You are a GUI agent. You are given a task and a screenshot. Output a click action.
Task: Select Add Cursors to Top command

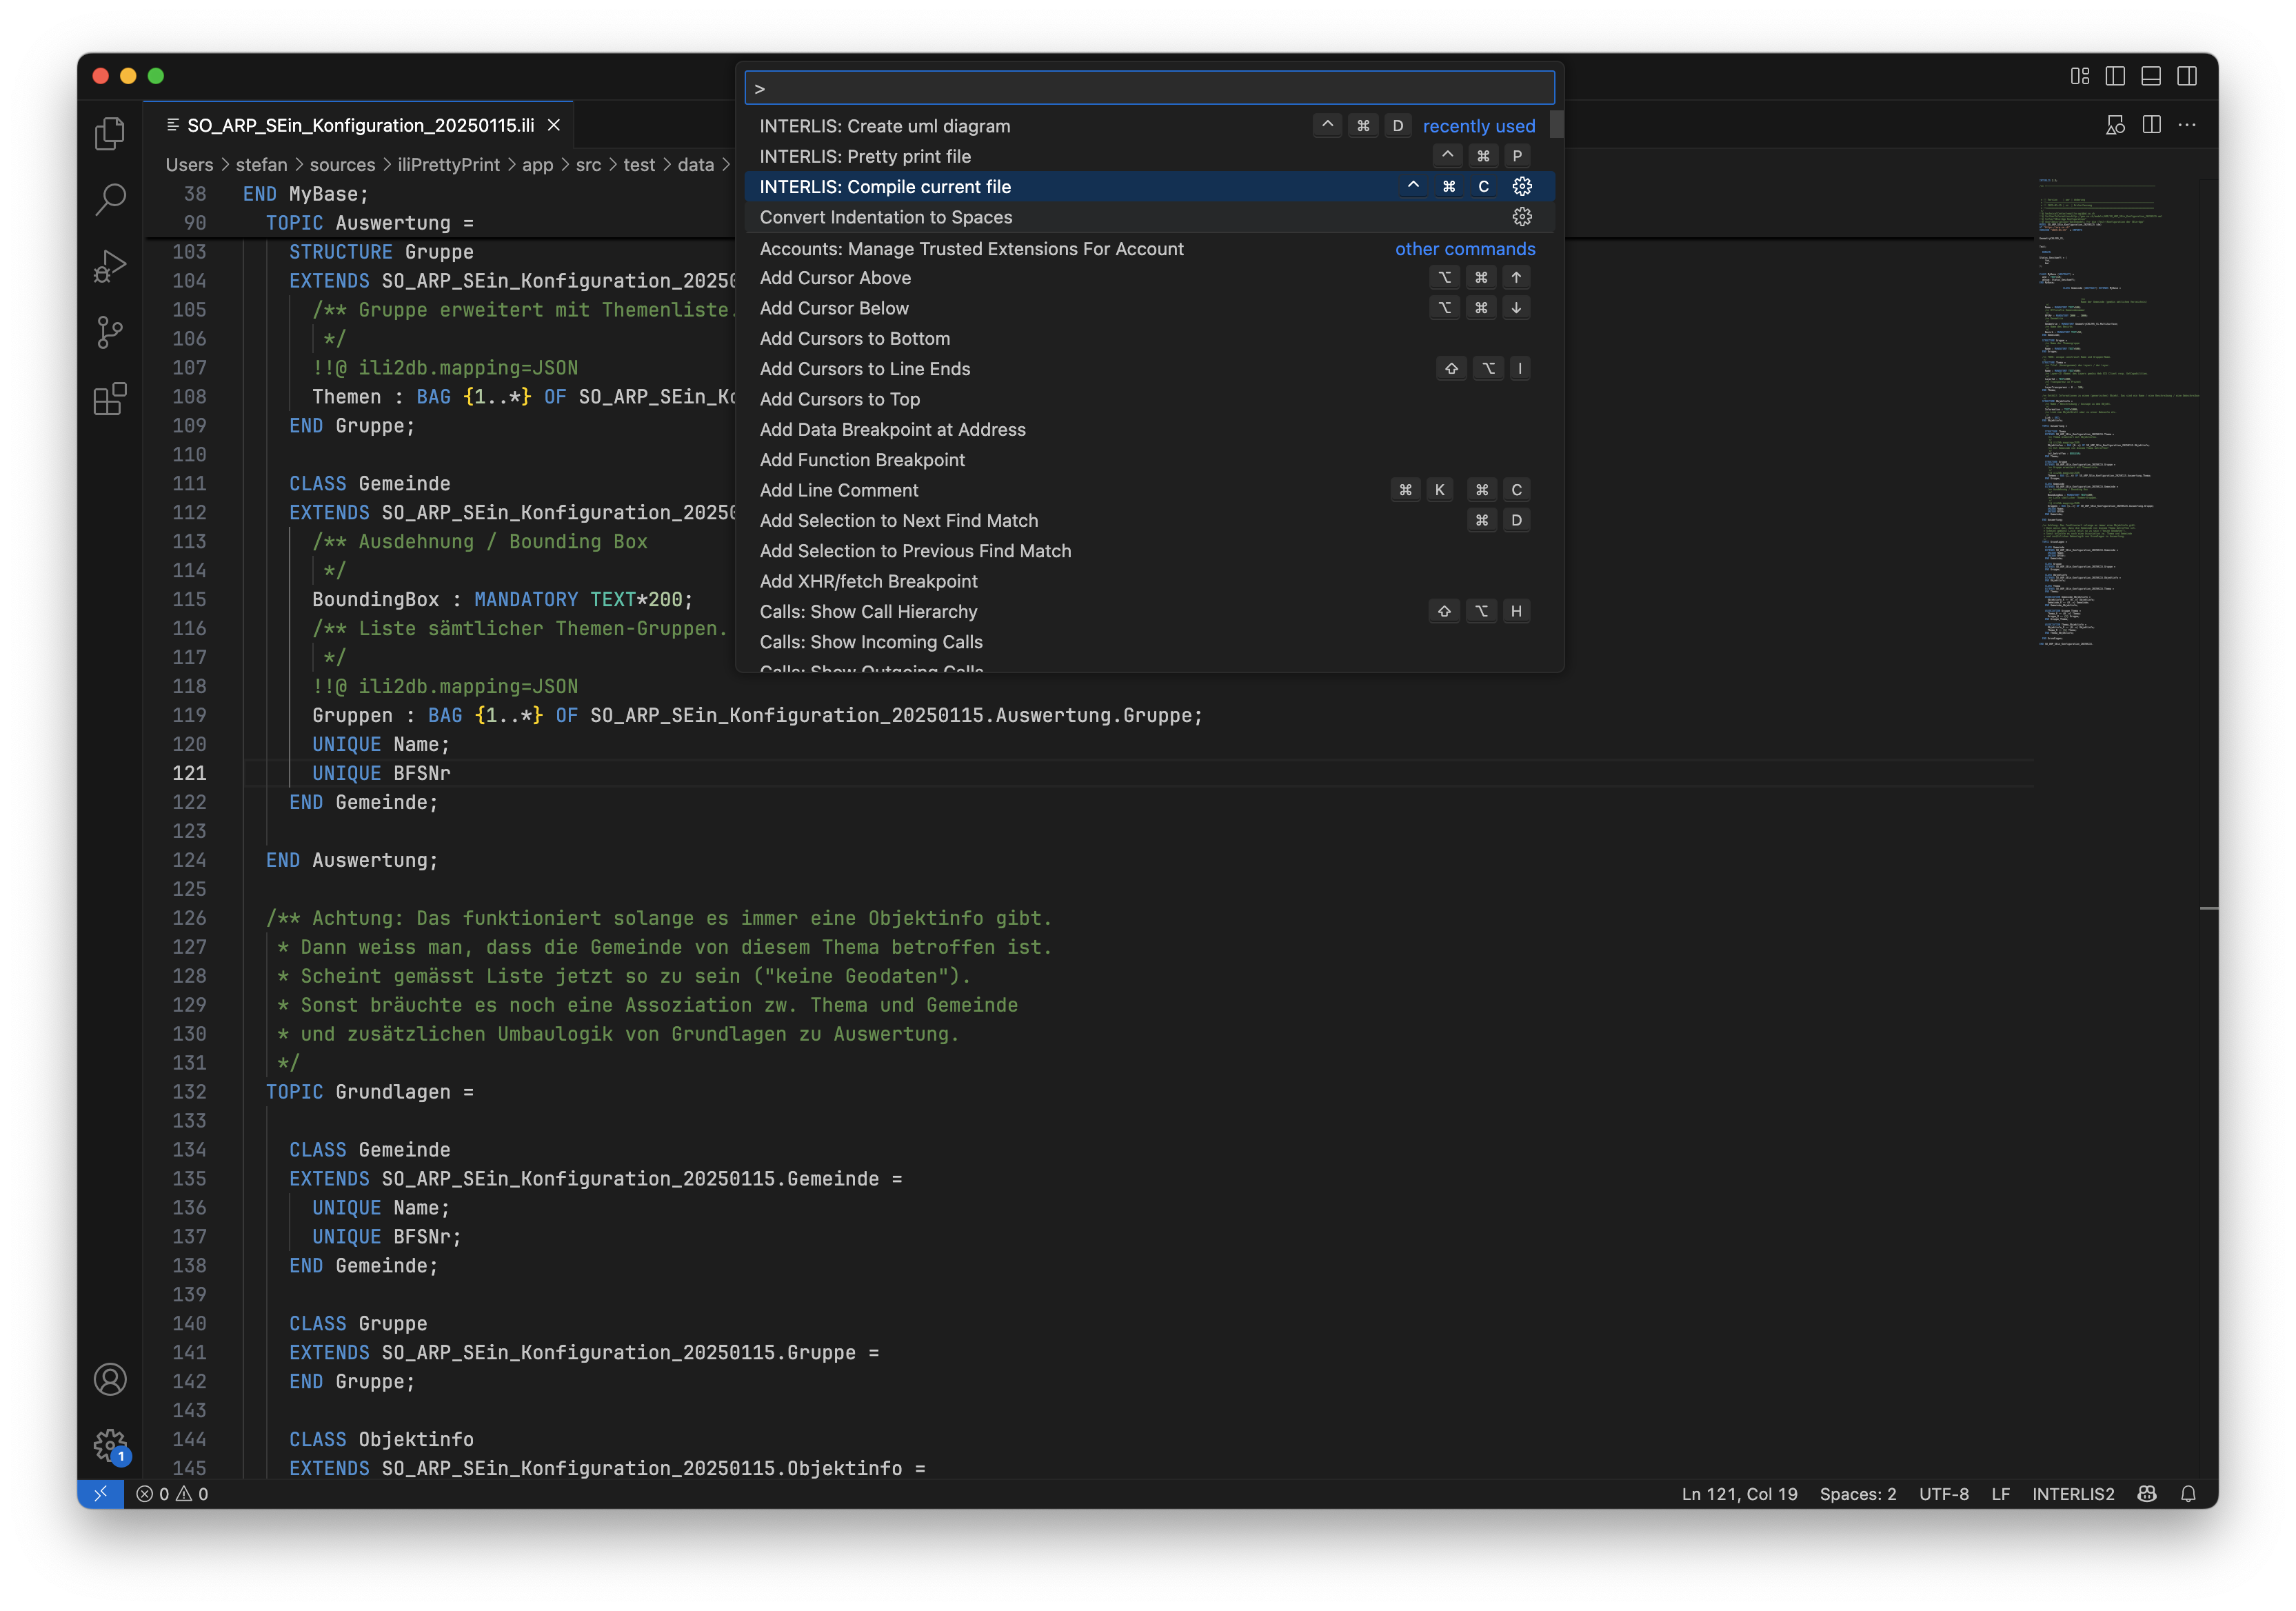tap(1150, 399)
